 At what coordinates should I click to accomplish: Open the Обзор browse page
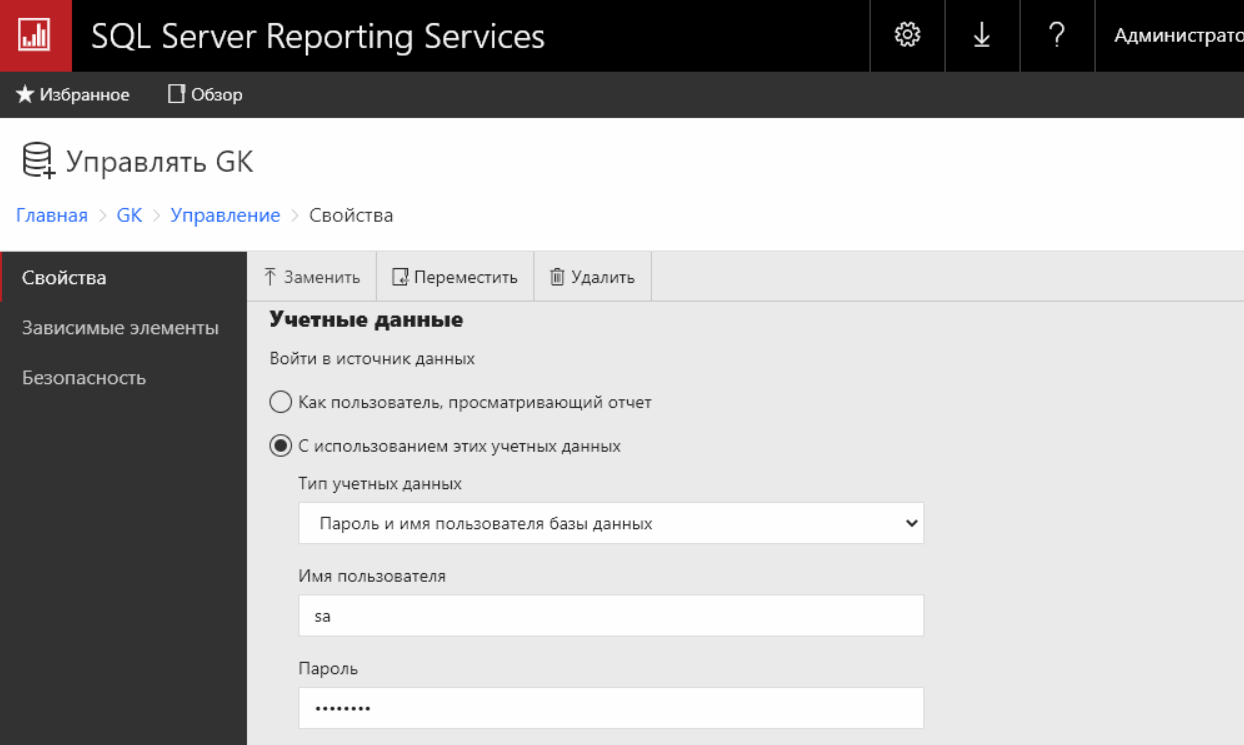coord(205,95)
